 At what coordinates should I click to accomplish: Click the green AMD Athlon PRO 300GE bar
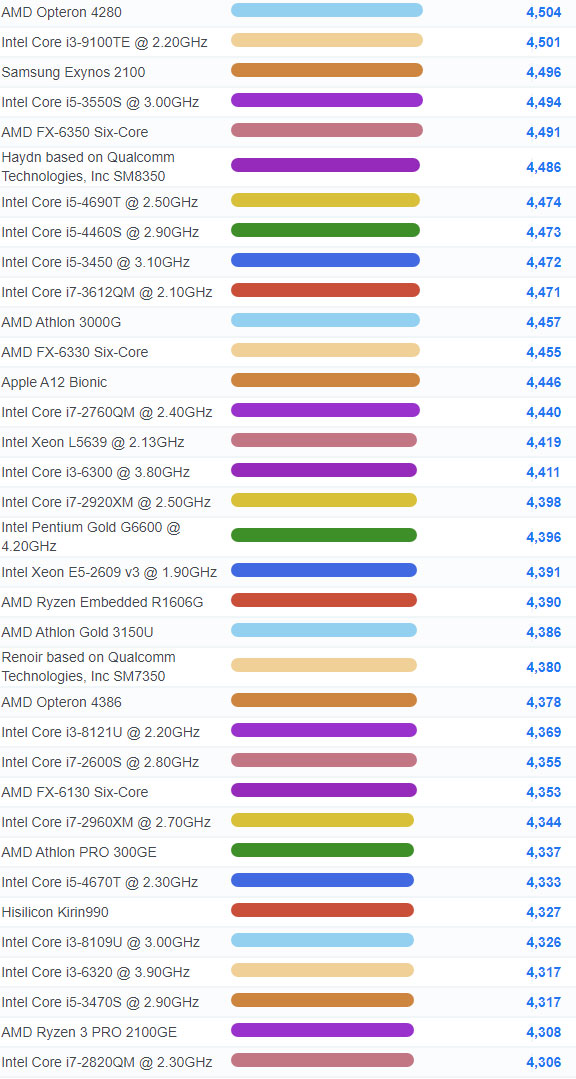(x=322, y=851)
